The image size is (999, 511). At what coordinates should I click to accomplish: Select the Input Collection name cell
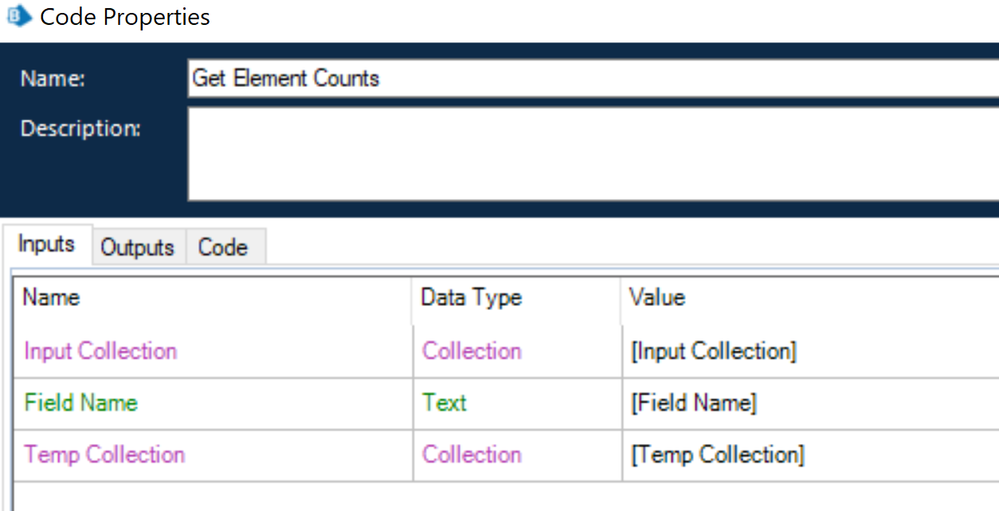coord(101,351)
